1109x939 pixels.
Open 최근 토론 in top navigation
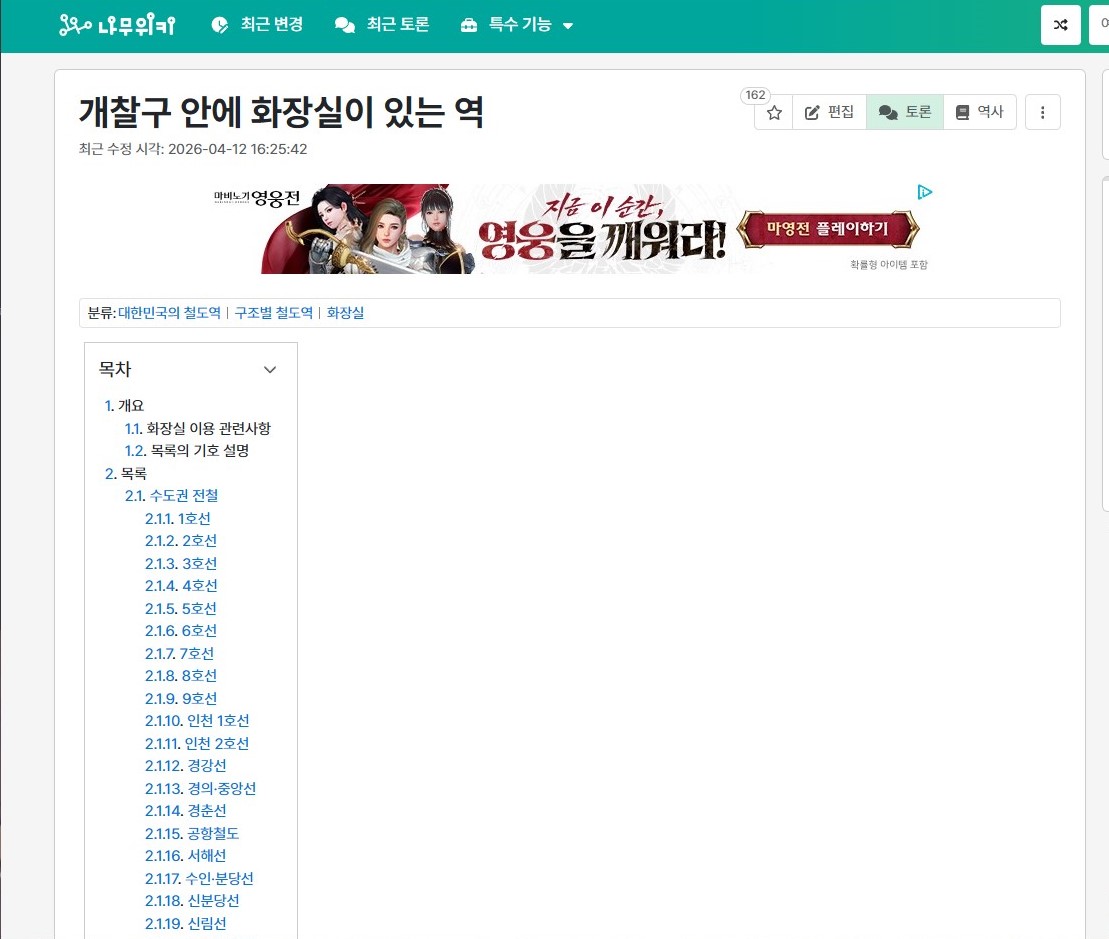click(382, 25)
